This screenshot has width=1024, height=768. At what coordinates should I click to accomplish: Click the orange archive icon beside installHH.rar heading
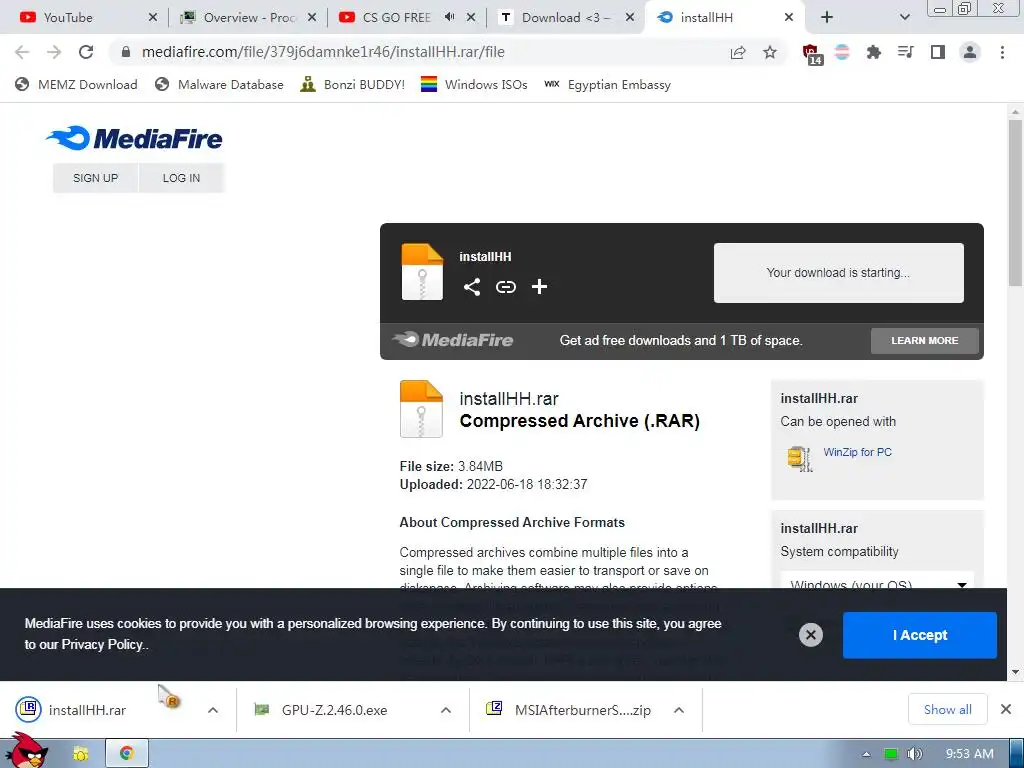(421, 408)
